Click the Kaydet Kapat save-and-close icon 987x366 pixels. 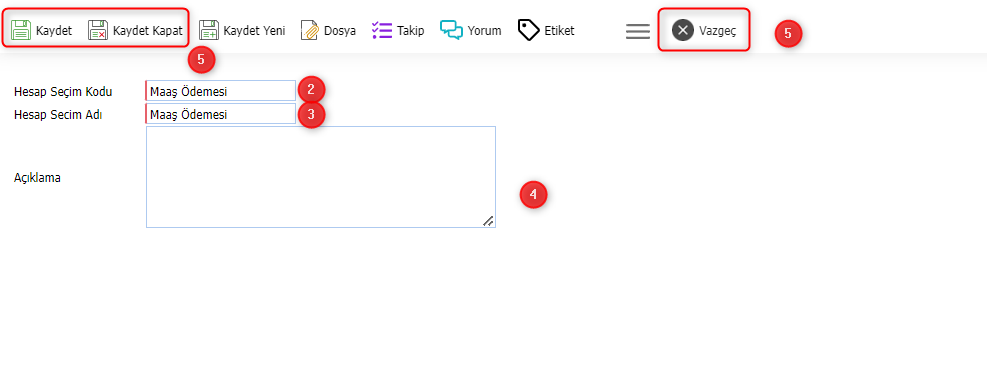point(98,30)
